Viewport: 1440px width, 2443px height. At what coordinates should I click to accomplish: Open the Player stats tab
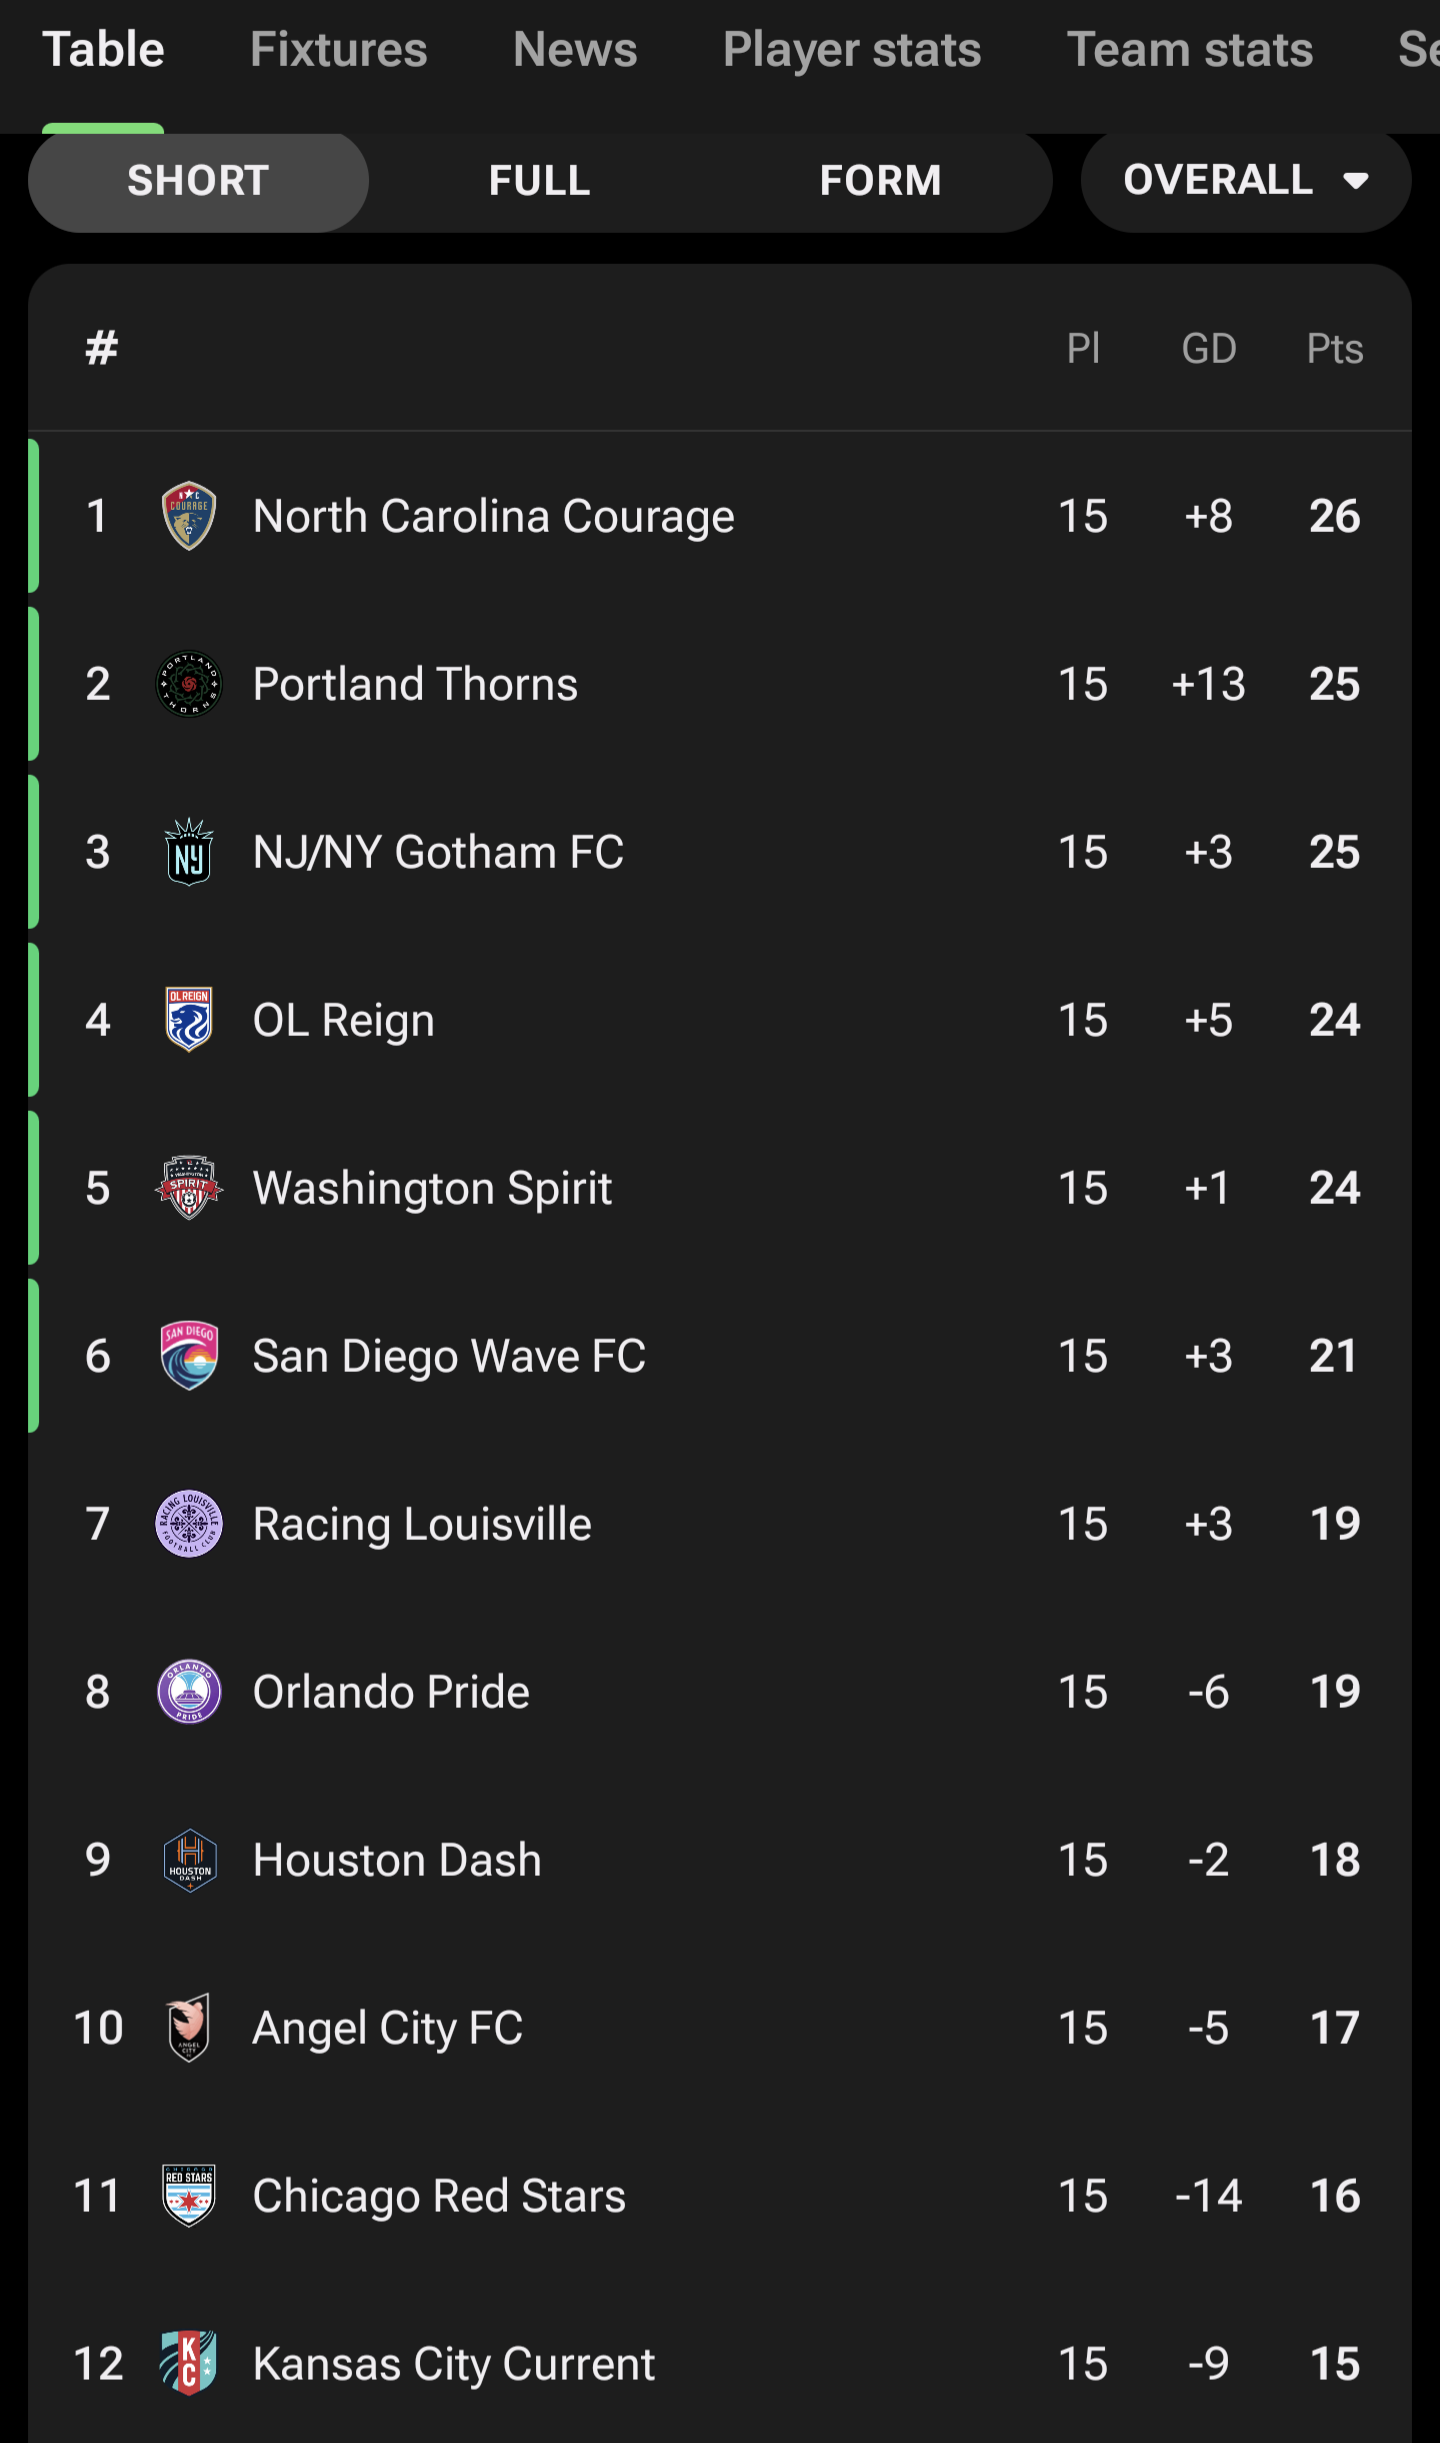[852, 50]
